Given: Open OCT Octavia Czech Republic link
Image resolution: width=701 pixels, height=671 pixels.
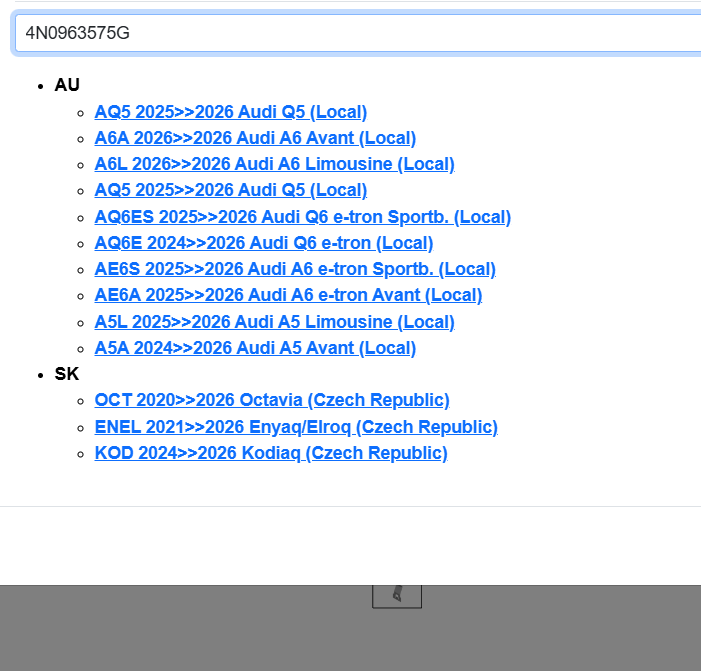Looking at the screenshot, I should 272,400.
